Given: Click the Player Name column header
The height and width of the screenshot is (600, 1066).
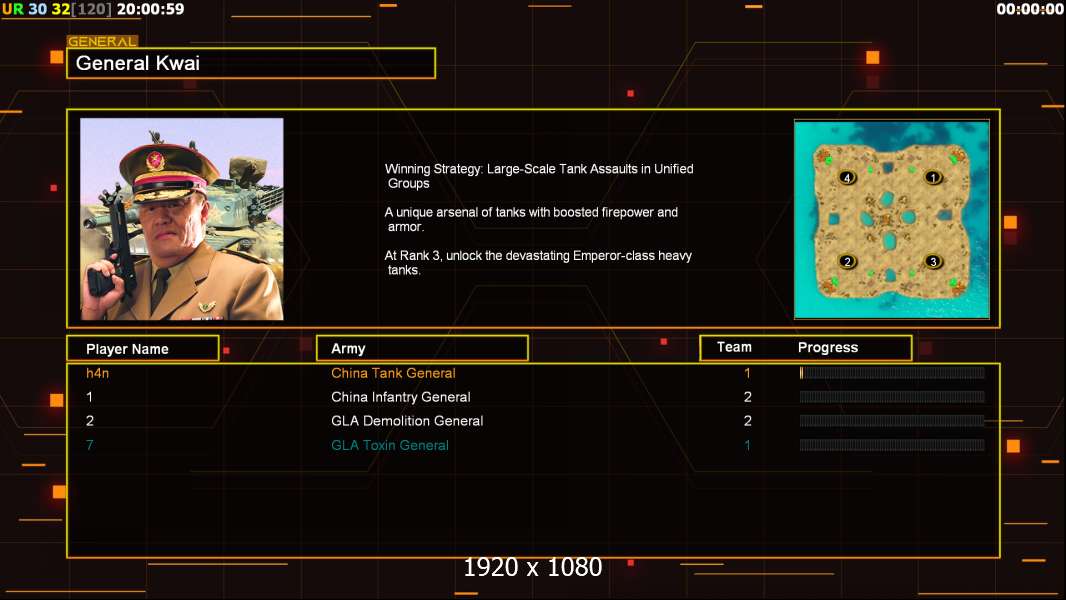Looking at the screenshot, I should point(143,349).
